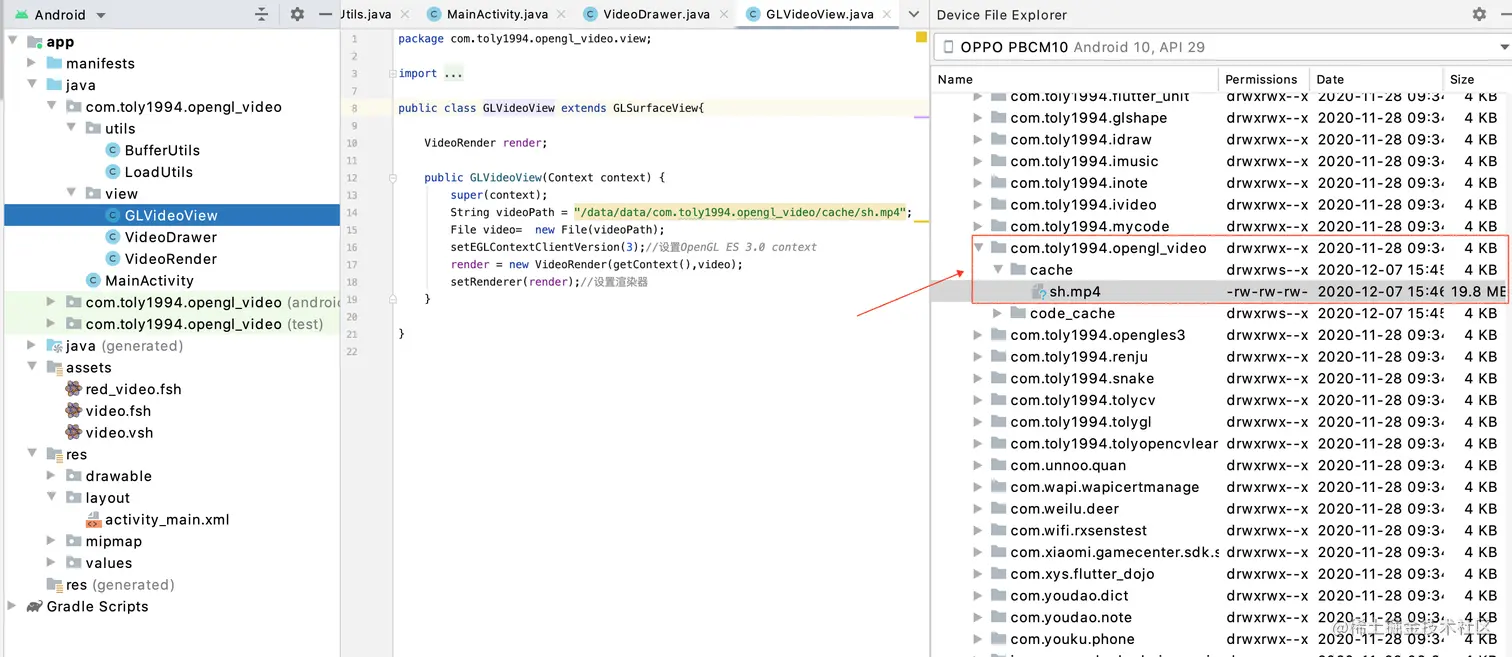Click the Name column header

[1075, 79]
